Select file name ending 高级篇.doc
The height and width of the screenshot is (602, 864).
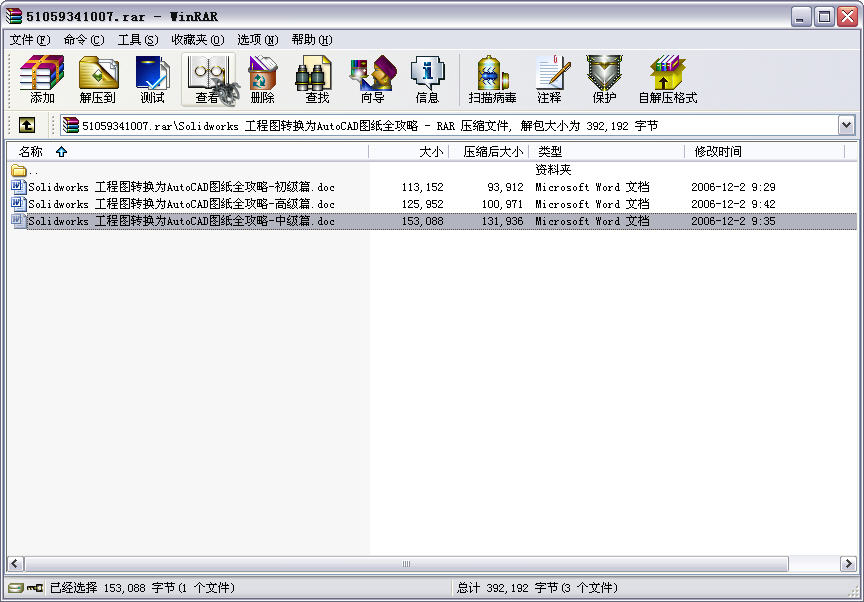point(181,204)
